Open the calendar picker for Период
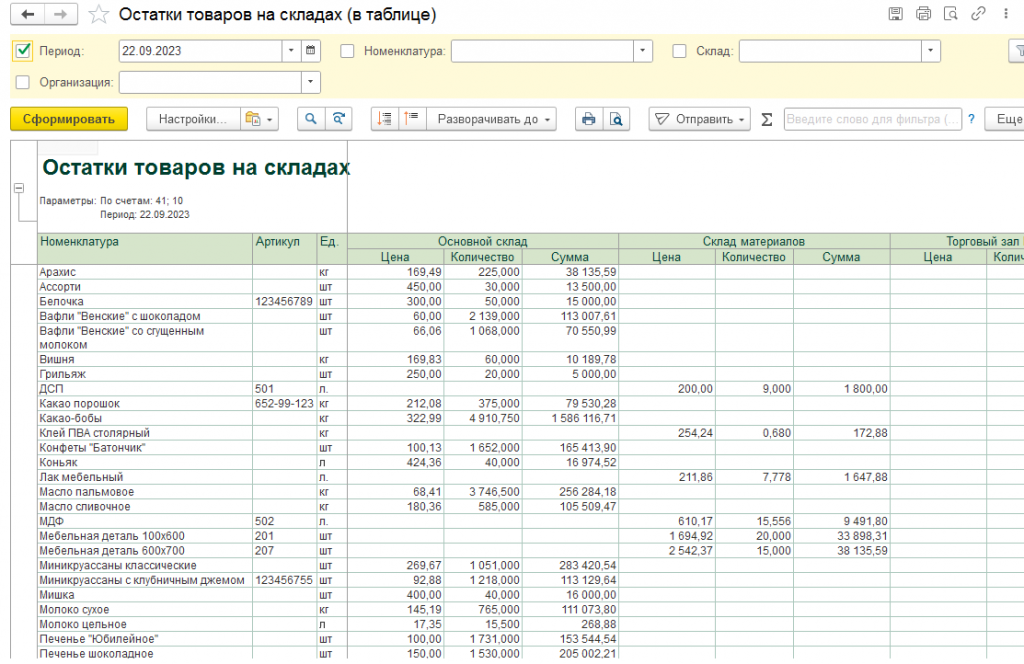 tap(311, 51)
